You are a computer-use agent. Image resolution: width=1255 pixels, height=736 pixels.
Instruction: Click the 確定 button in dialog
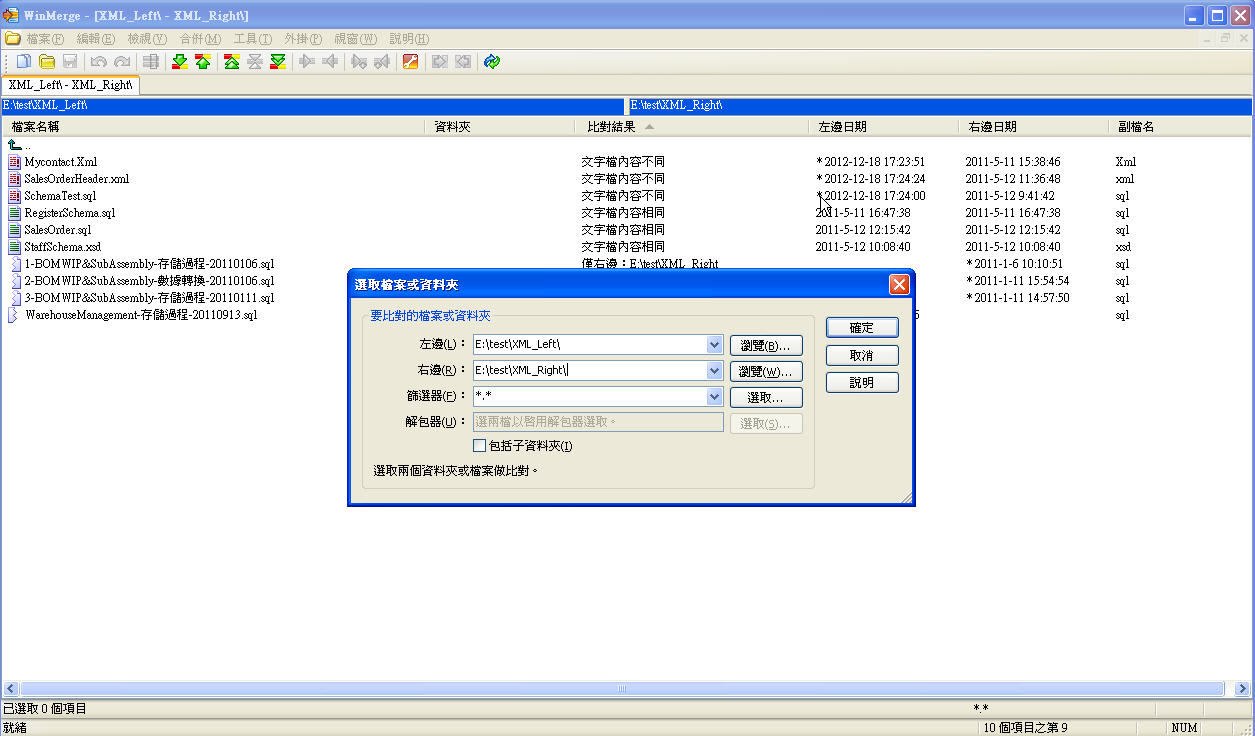(862, 327)
